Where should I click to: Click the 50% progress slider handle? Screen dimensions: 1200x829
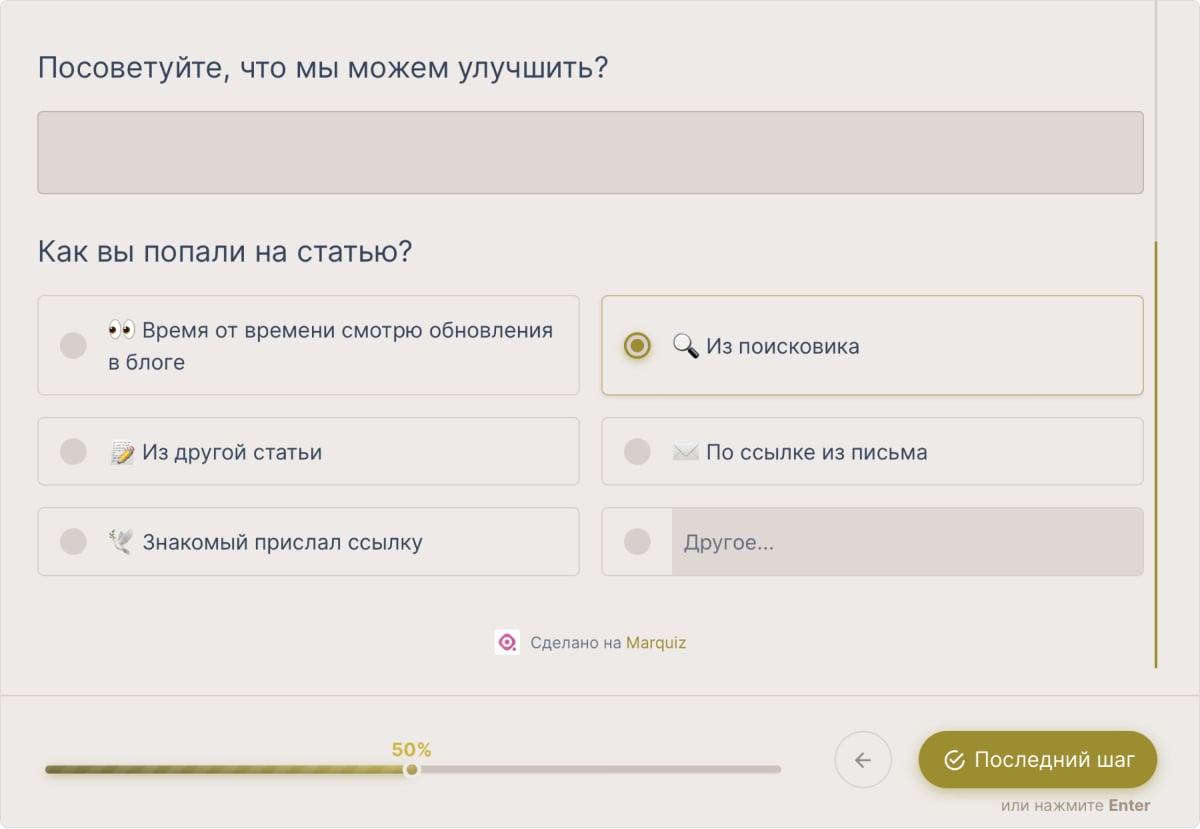pos(411,770)
